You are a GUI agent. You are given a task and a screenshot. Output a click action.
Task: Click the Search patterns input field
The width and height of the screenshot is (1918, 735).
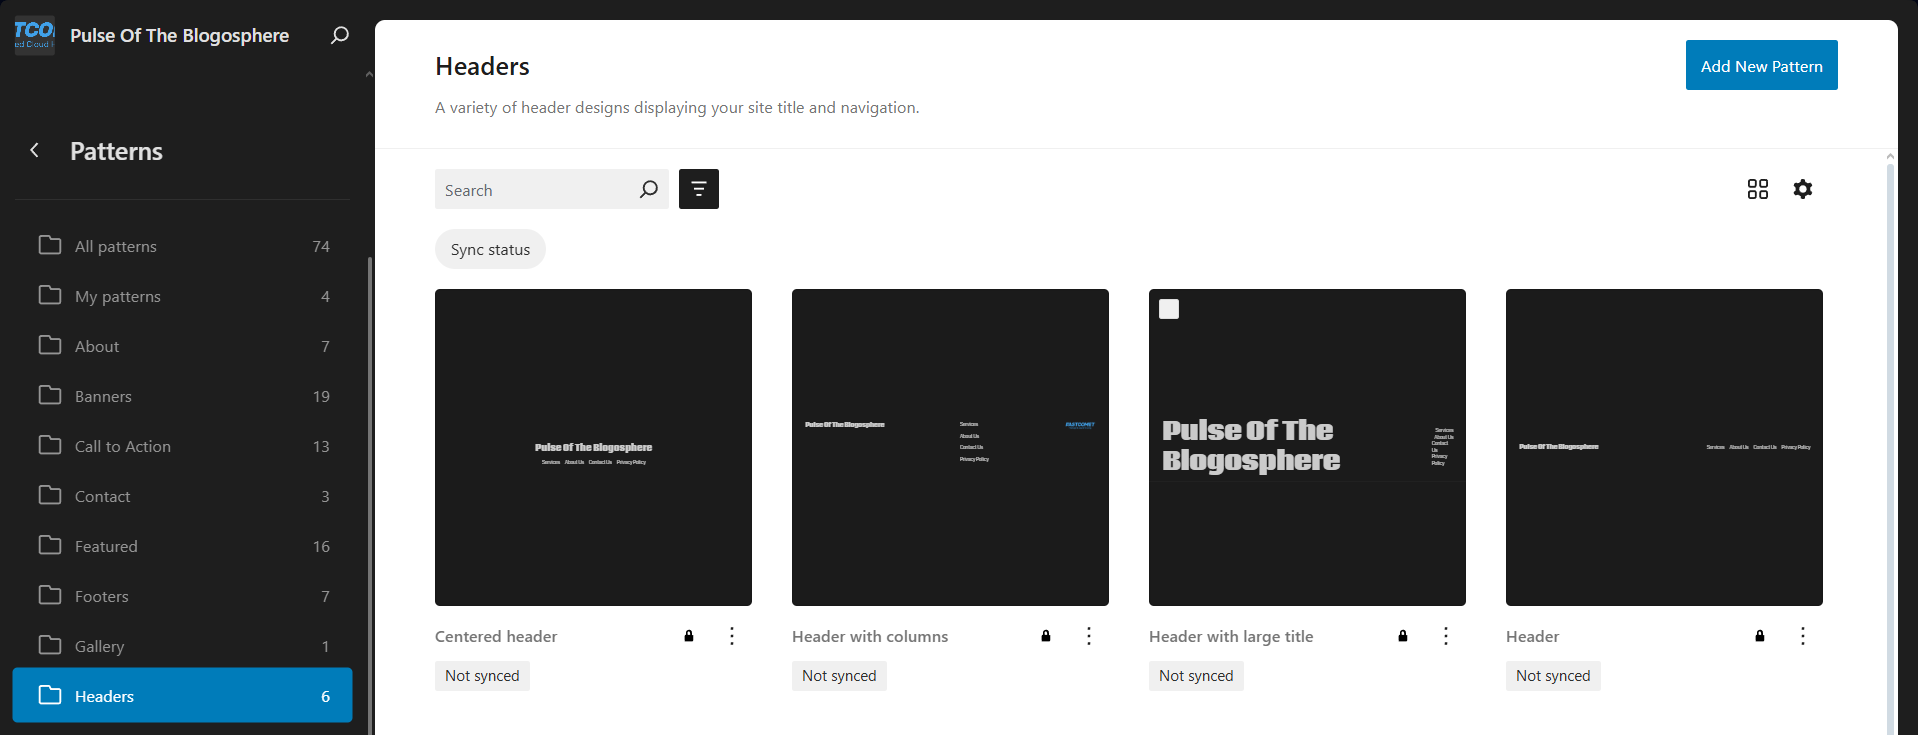(x=535, y=190)
